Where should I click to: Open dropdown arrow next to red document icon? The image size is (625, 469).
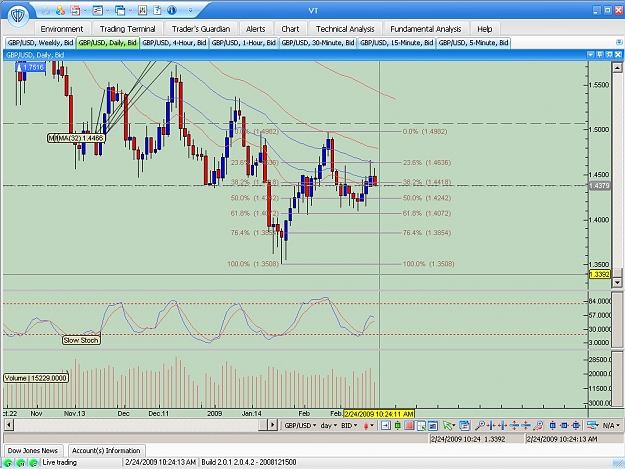point(84,11)
